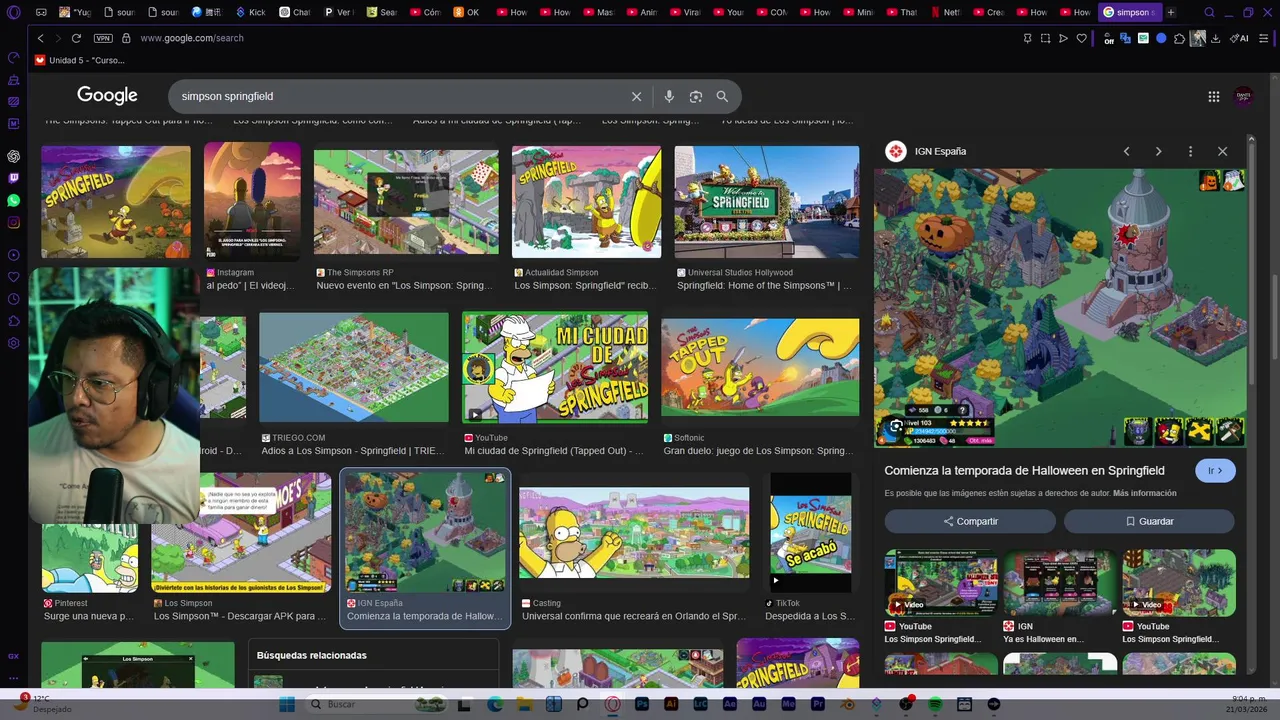Open the Actualidad Simpson snowy thumbnail
Viewport: 1280px width, 720px height.
coord(586,202)
